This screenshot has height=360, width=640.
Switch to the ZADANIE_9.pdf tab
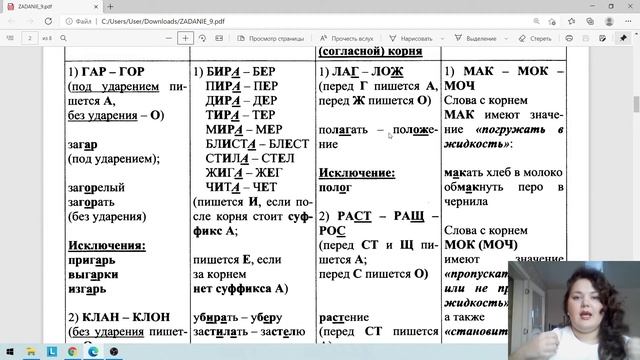[x=51, y=7]
